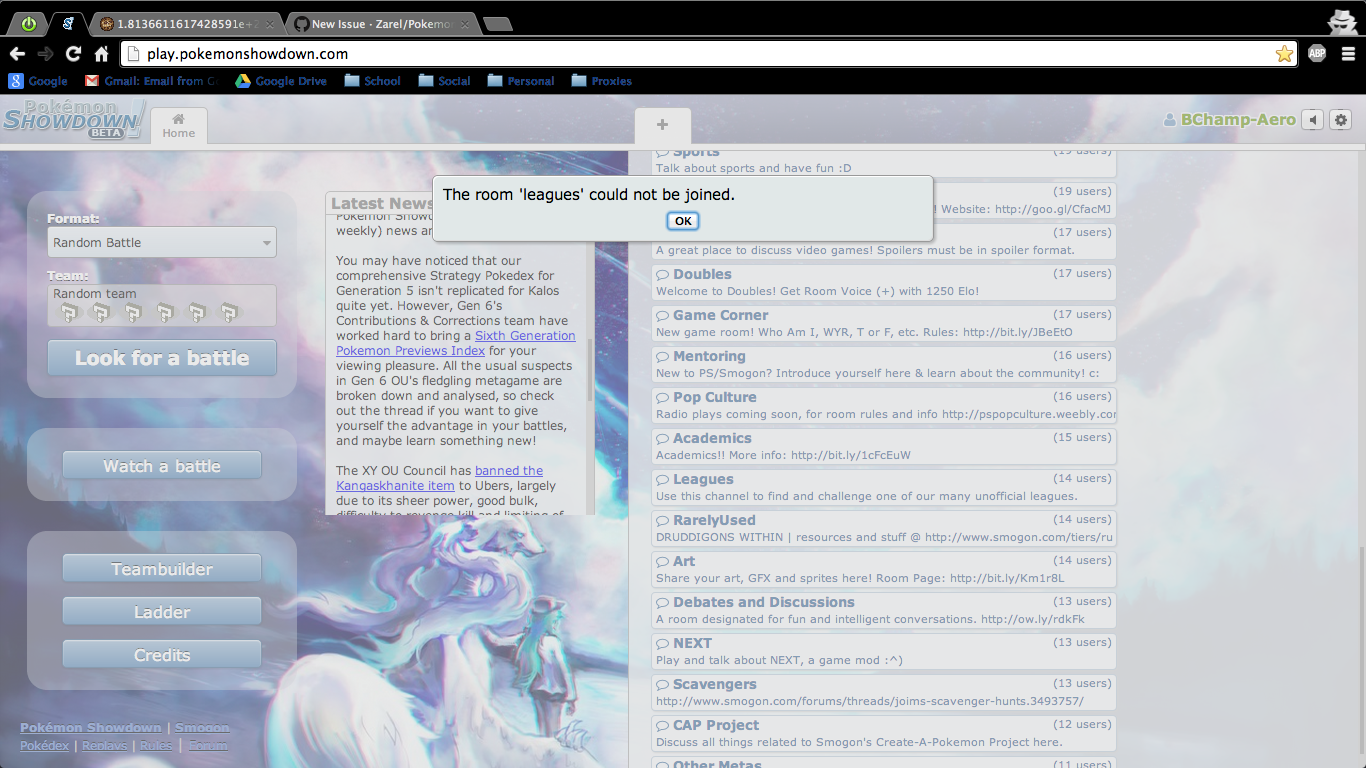Click the Replays footer link

104,745
